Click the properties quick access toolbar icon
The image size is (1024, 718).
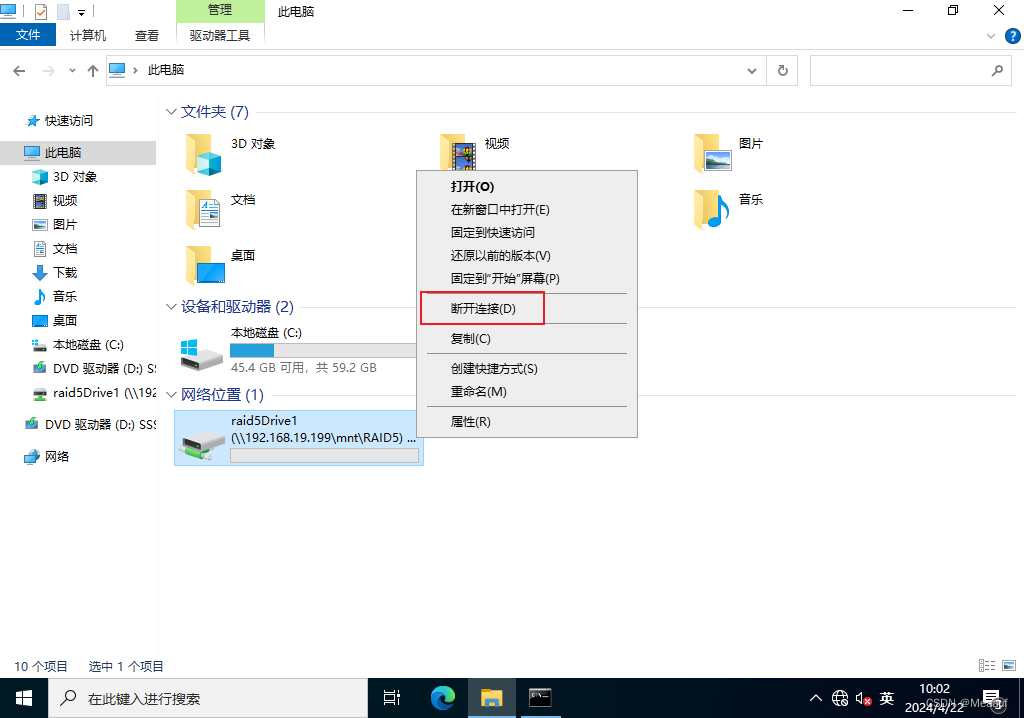[40, 12]
